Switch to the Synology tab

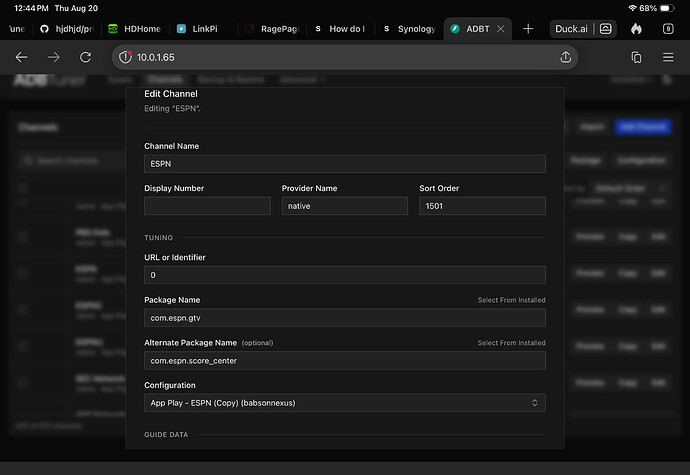[x=409, y=29]
